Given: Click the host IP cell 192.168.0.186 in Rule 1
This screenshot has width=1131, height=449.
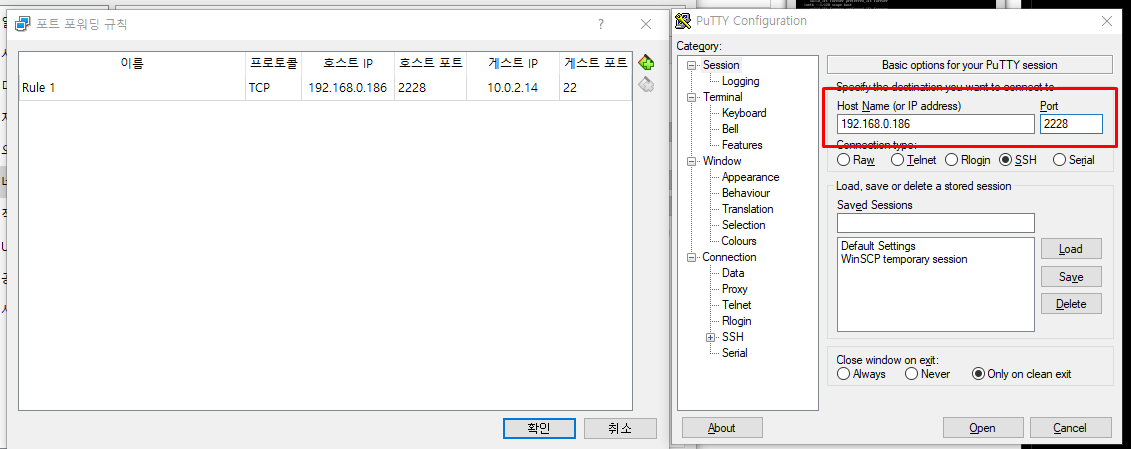Looking at the screenshot, I should tap(348, 88).
